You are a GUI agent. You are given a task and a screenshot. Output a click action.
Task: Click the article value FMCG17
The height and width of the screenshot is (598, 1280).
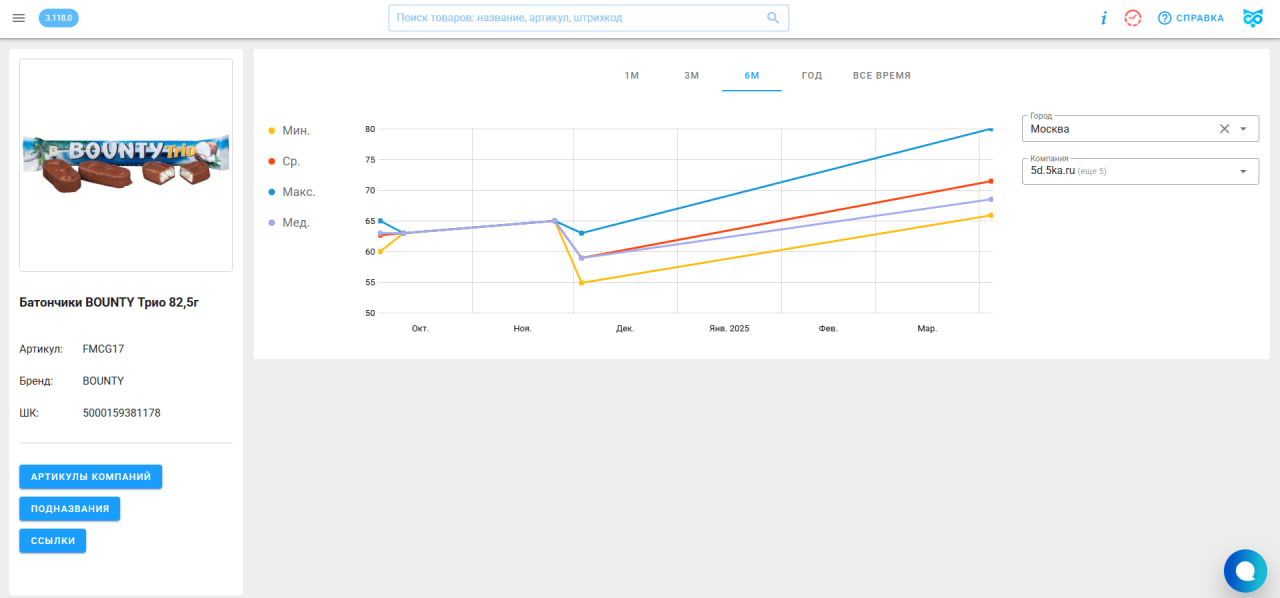104,349
